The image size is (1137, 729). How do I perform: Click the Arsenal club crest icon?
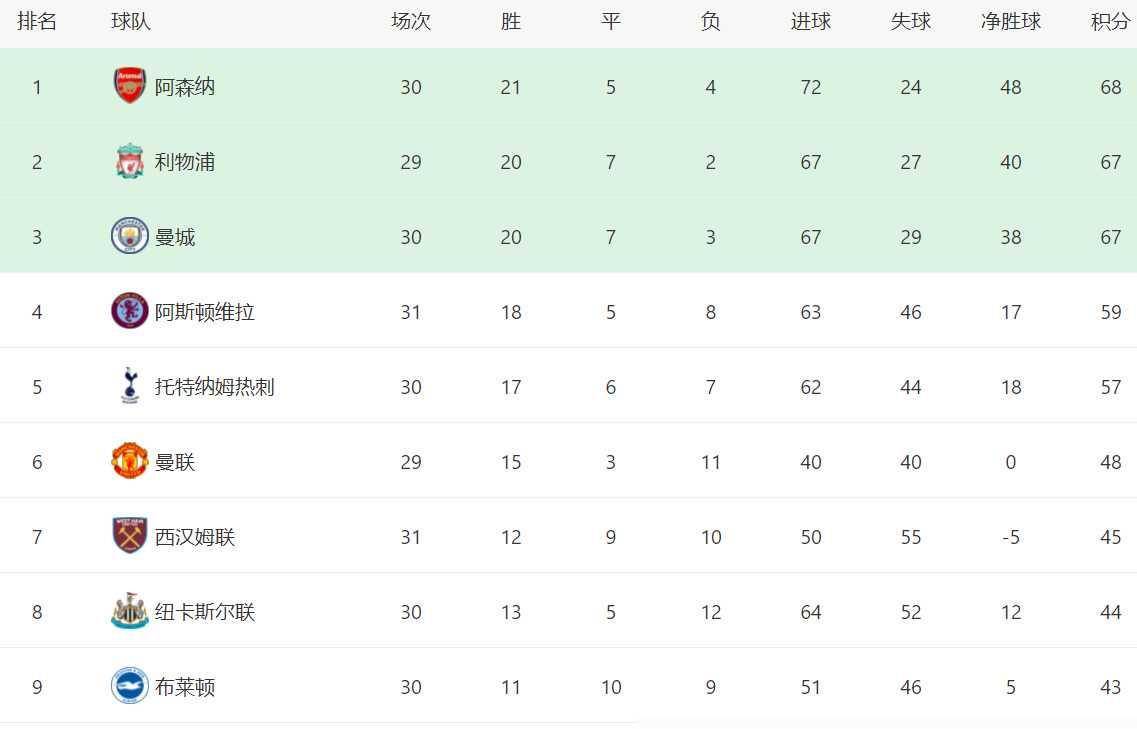coord(130,86)
